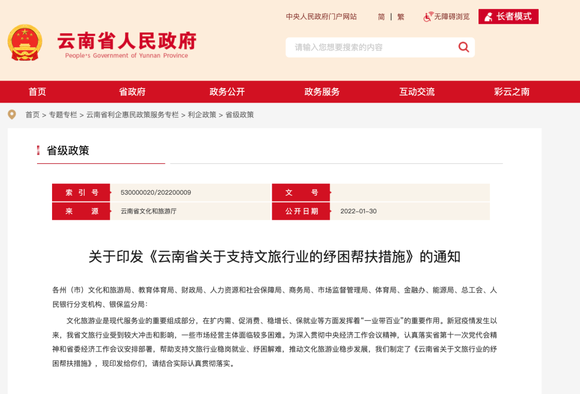Screen dimensions: 580x394
Task: Switch to simplified Chinese 简
Action: click(x=381, y=17)
